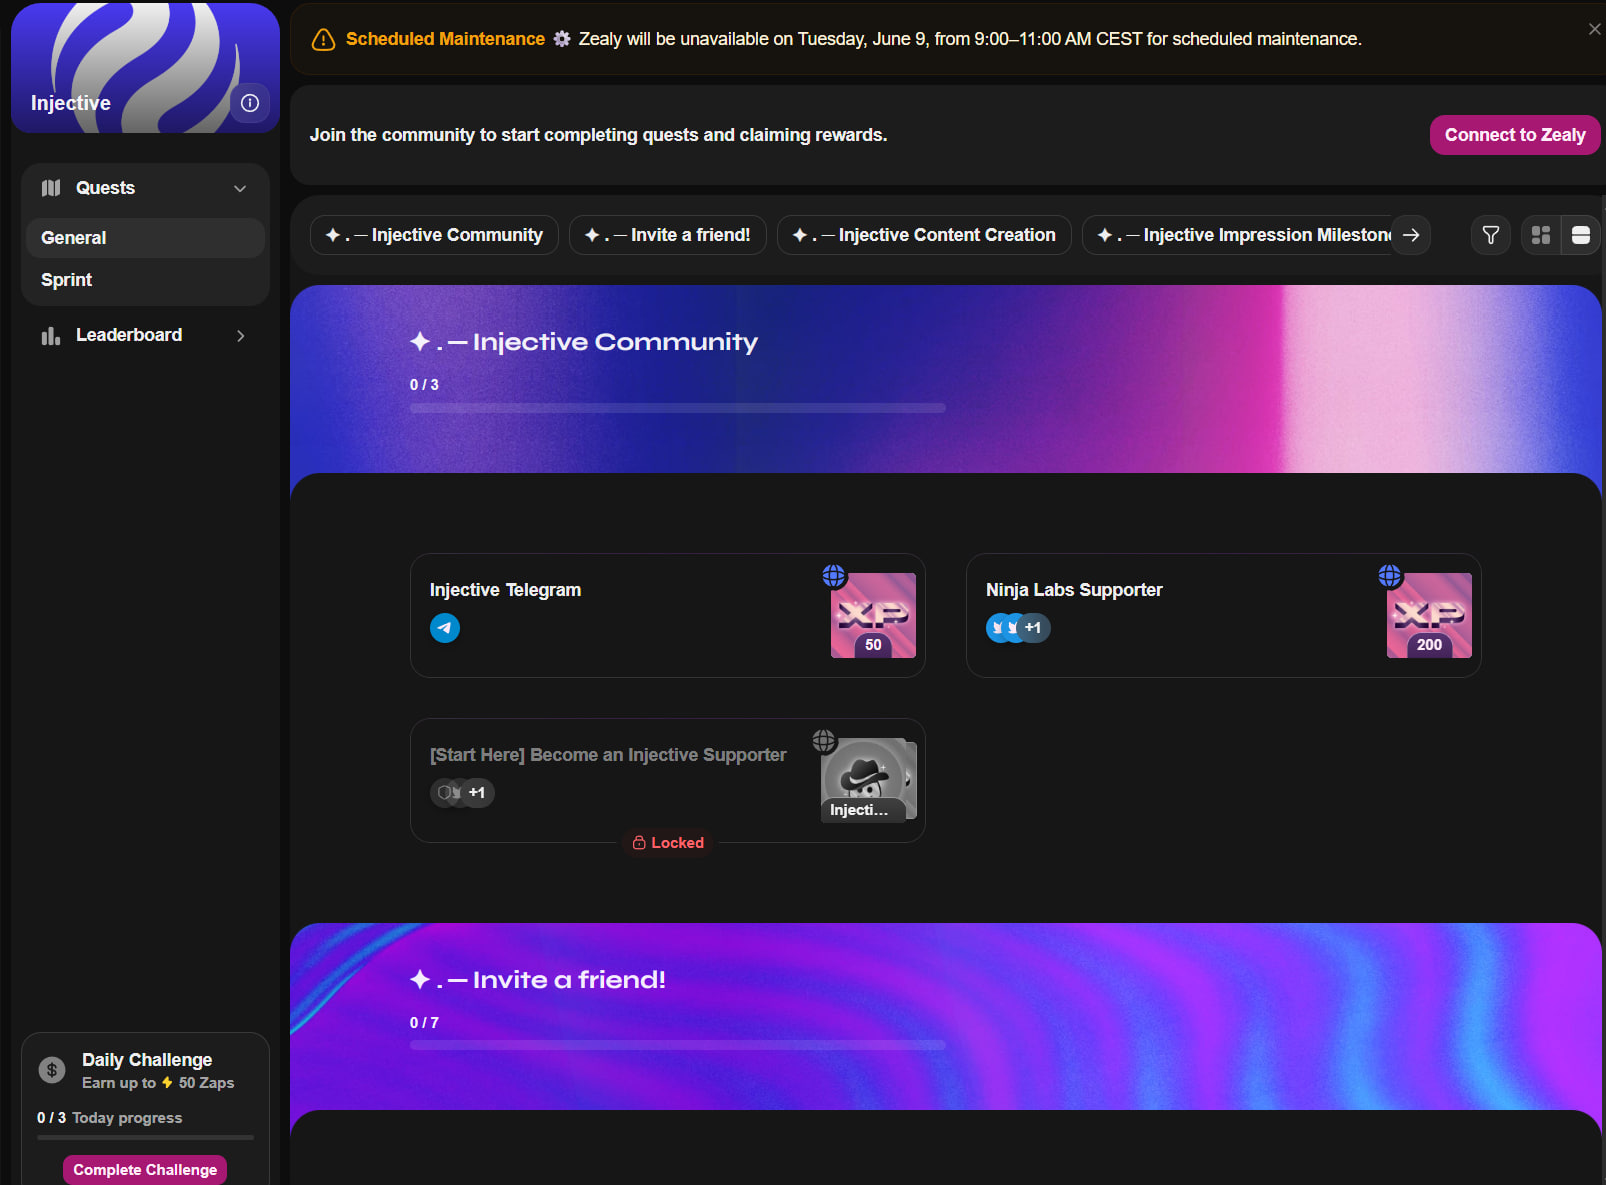Expand the Leaderboard section arrow

pyautogui.click(x=240, y=336)
